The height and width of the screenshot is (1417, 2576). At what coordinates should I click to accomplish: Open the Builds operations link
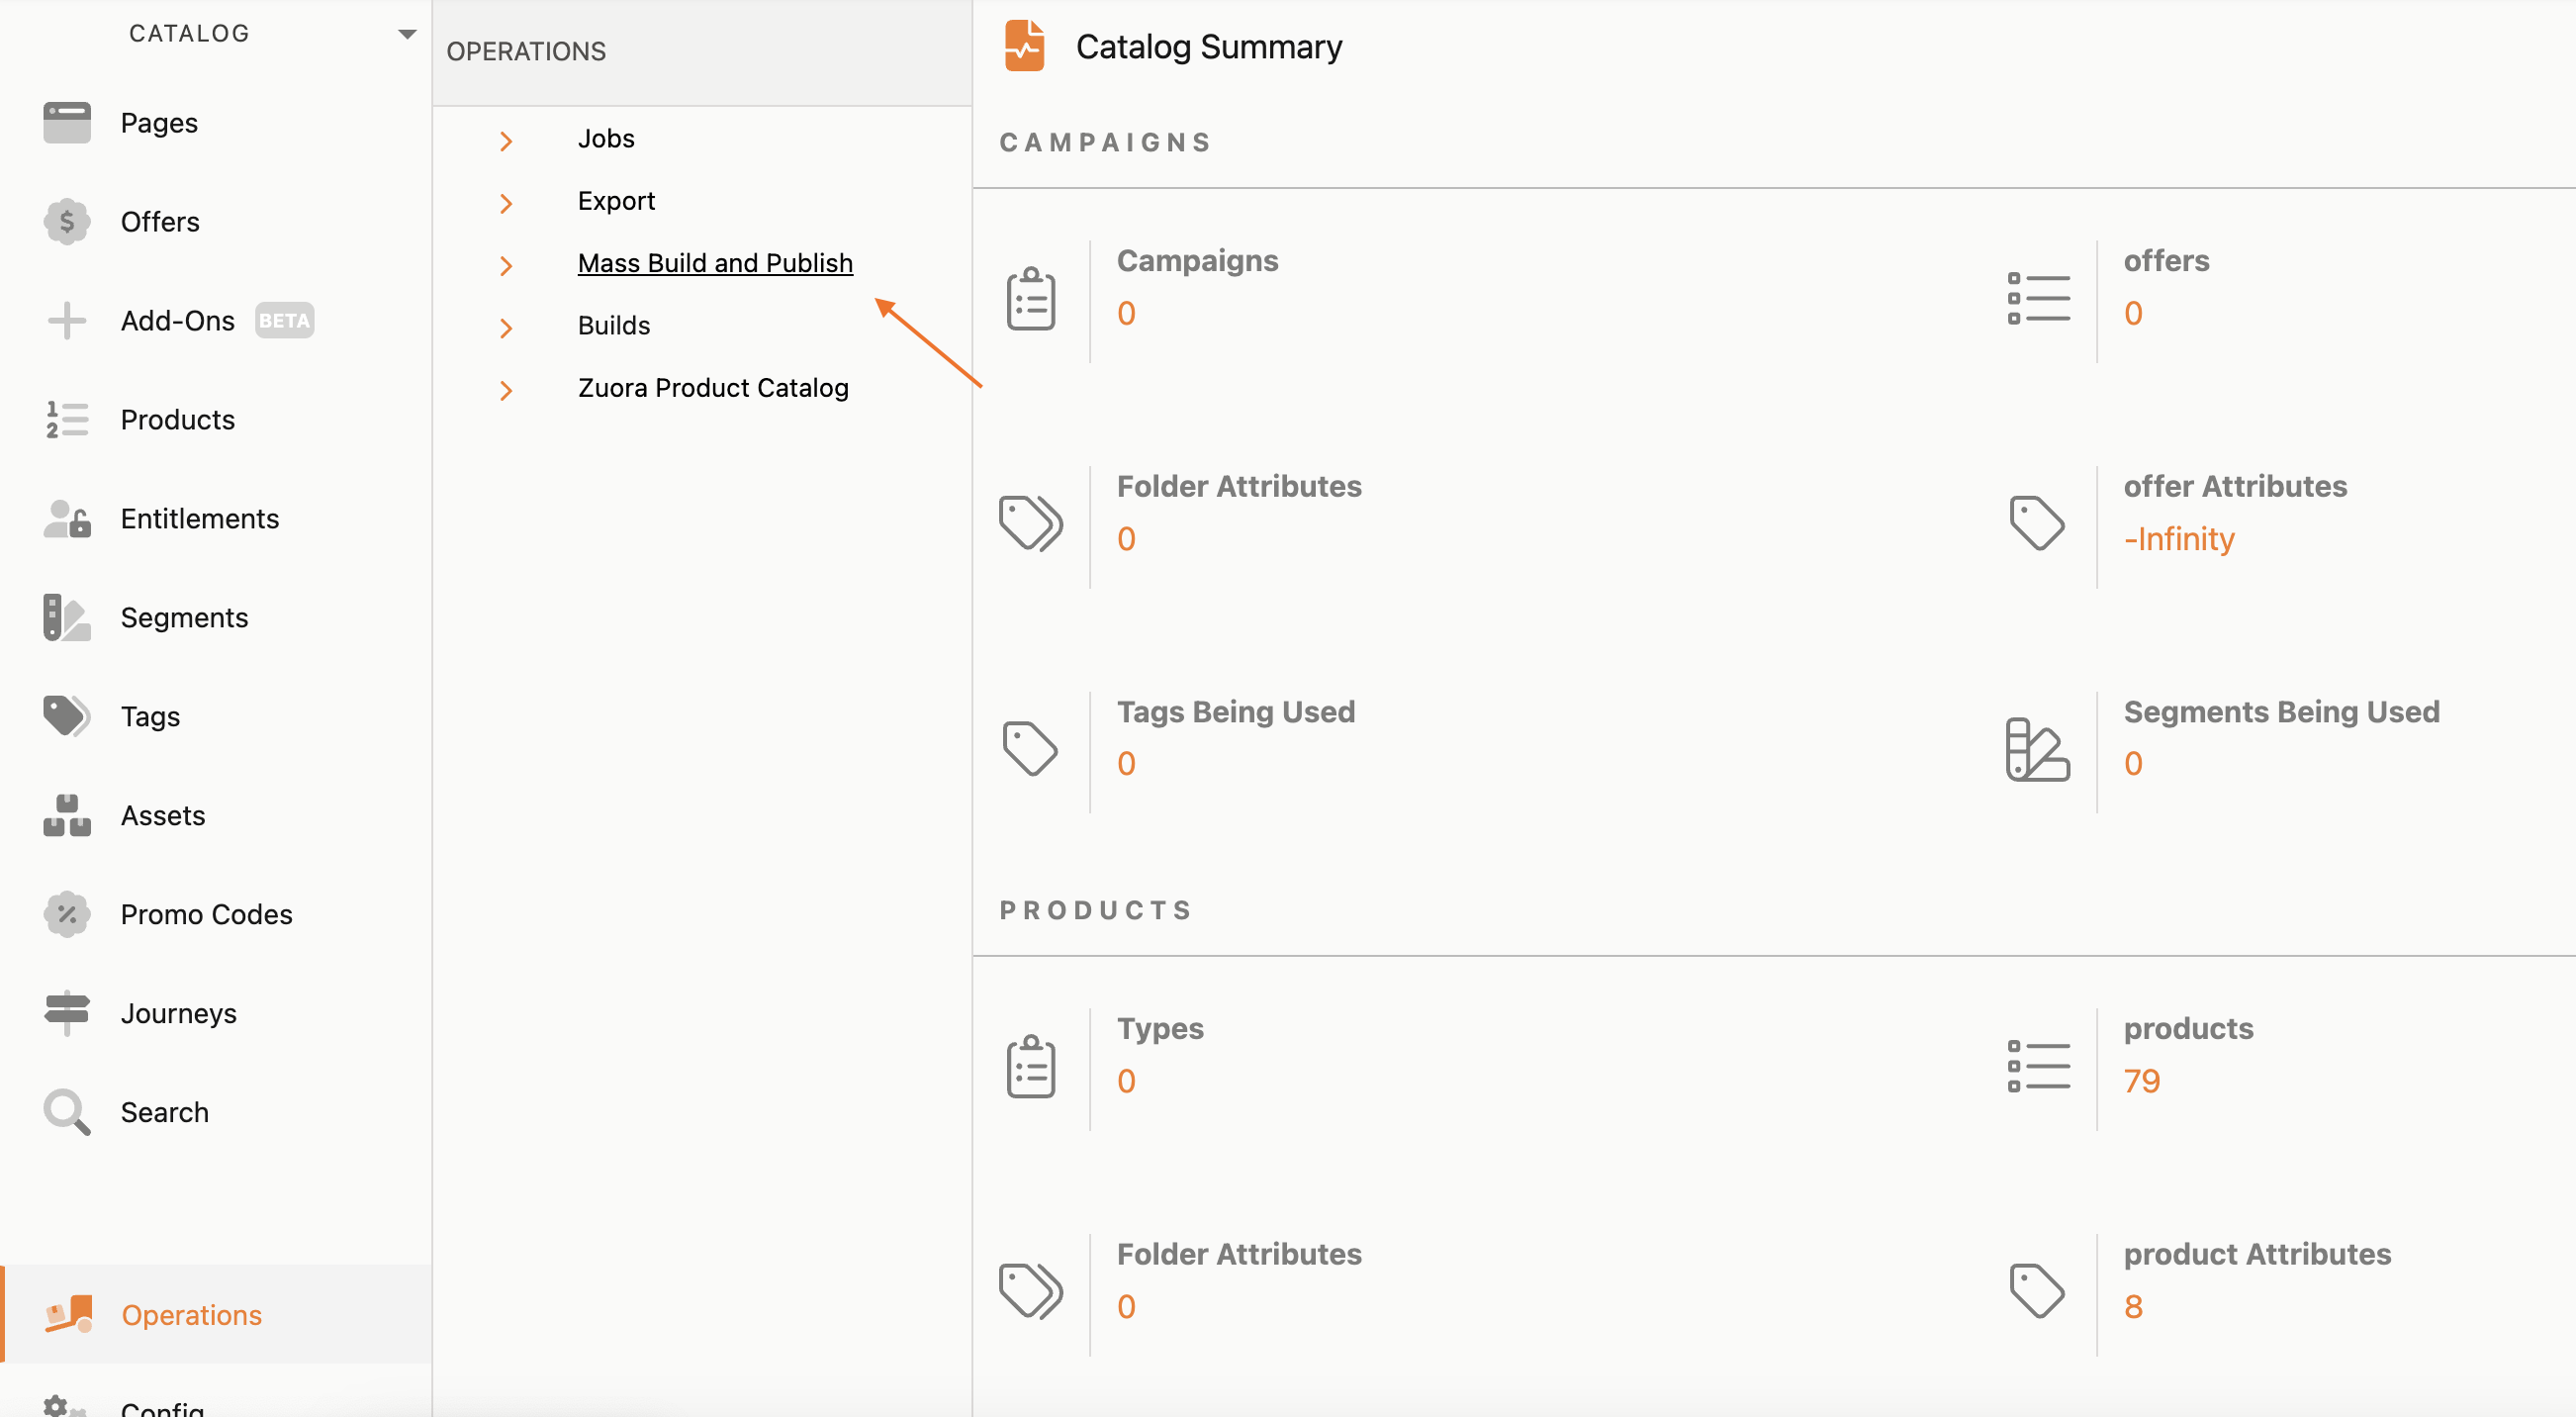click(x=614, y=325)
